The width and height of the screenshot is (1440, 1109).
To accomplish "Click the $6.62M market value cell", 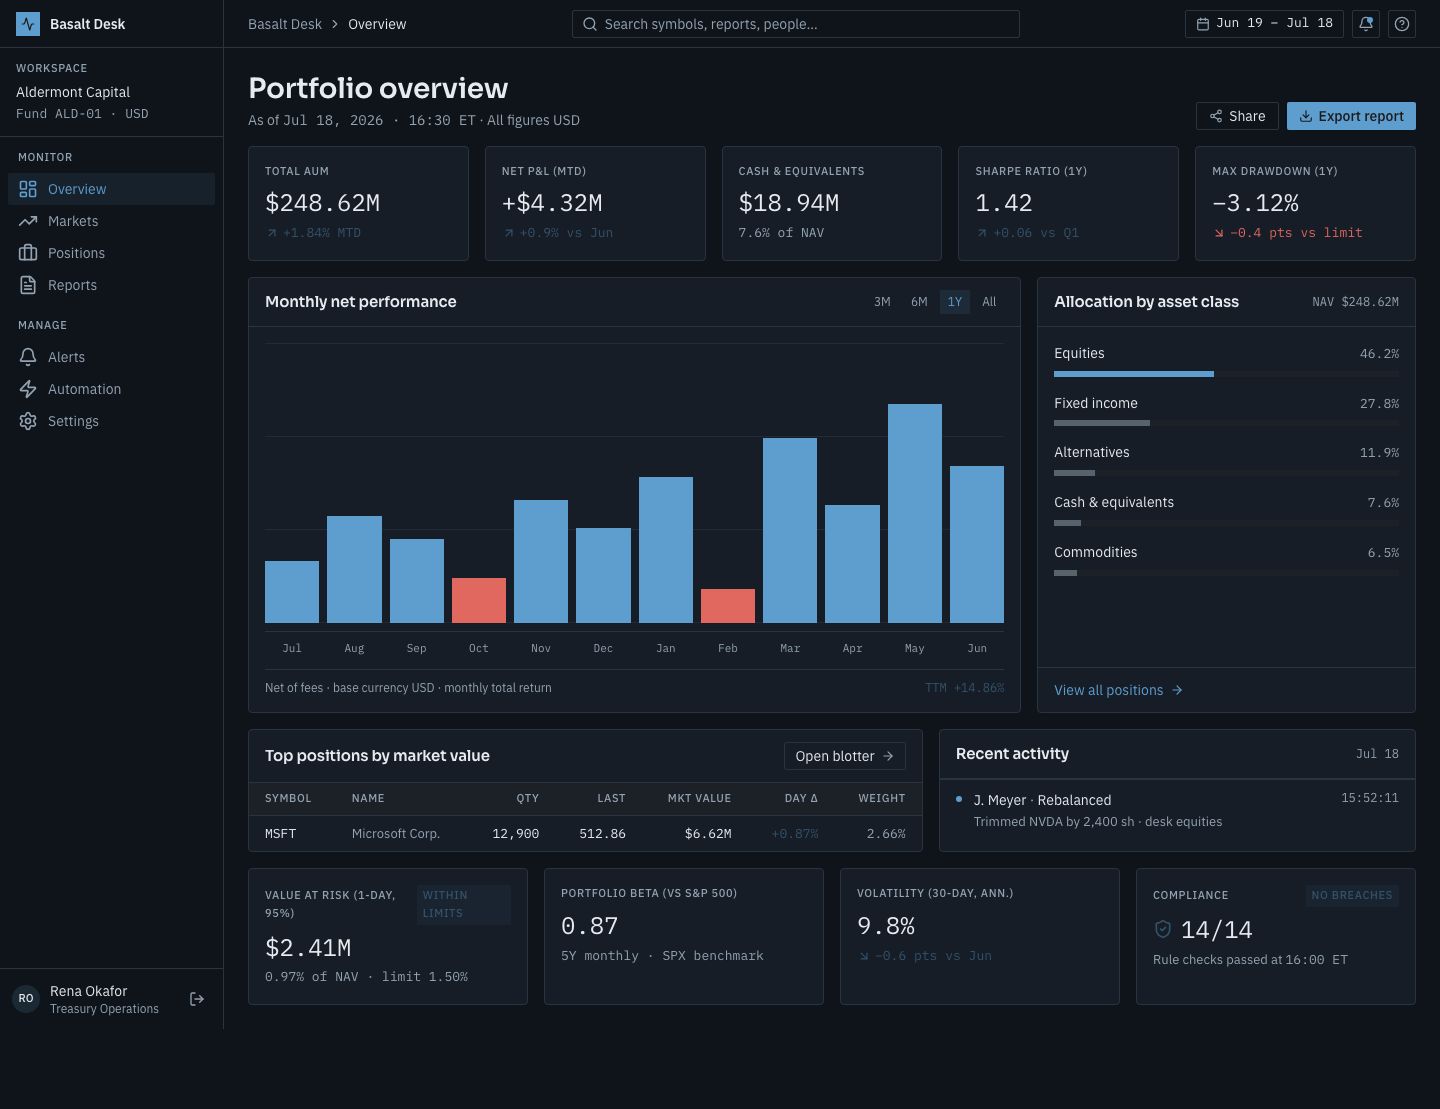I will [x=708, y=834].
